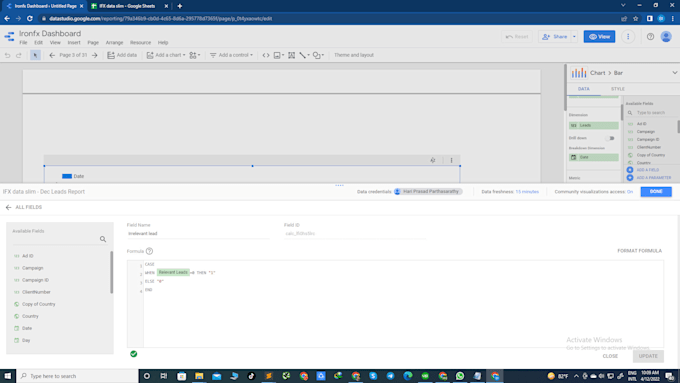Screen dimensions: 680x383
Task: Toggle the Drill down switch
Action: tap(610, 138)
